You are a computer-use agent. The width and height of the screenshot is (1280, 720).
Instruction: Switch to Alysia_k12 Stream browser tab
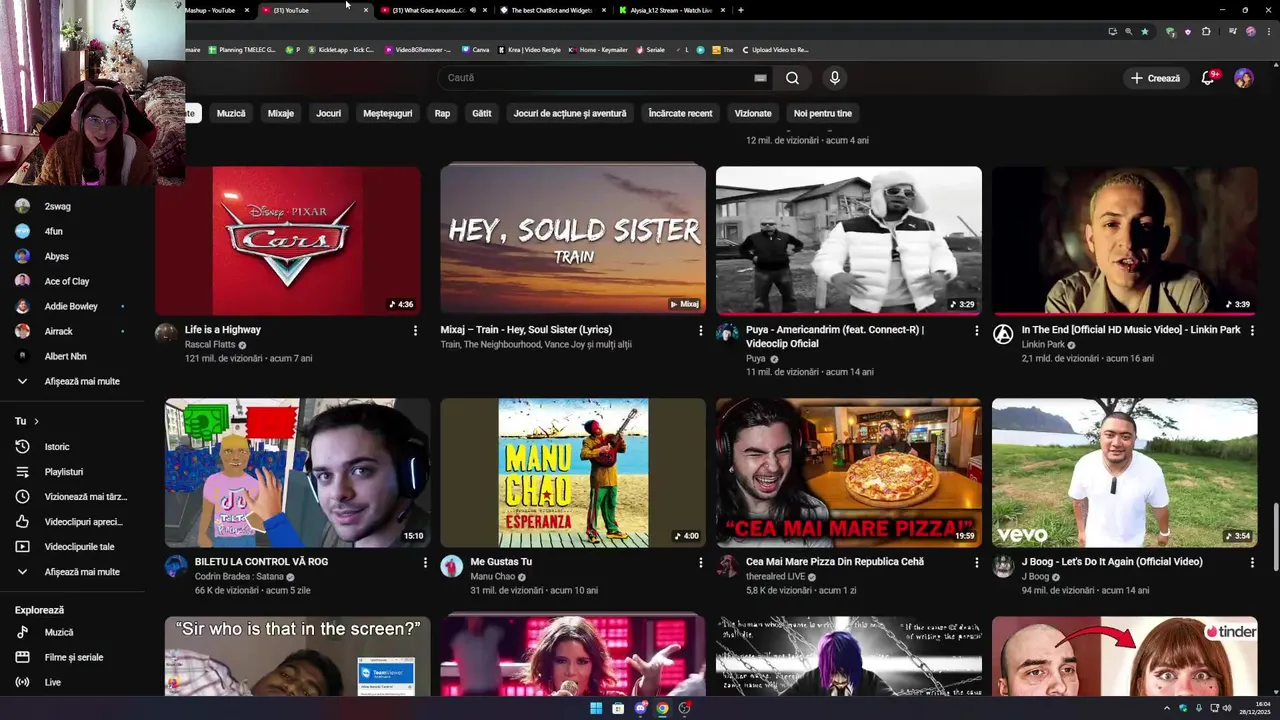tap(671, 10)
